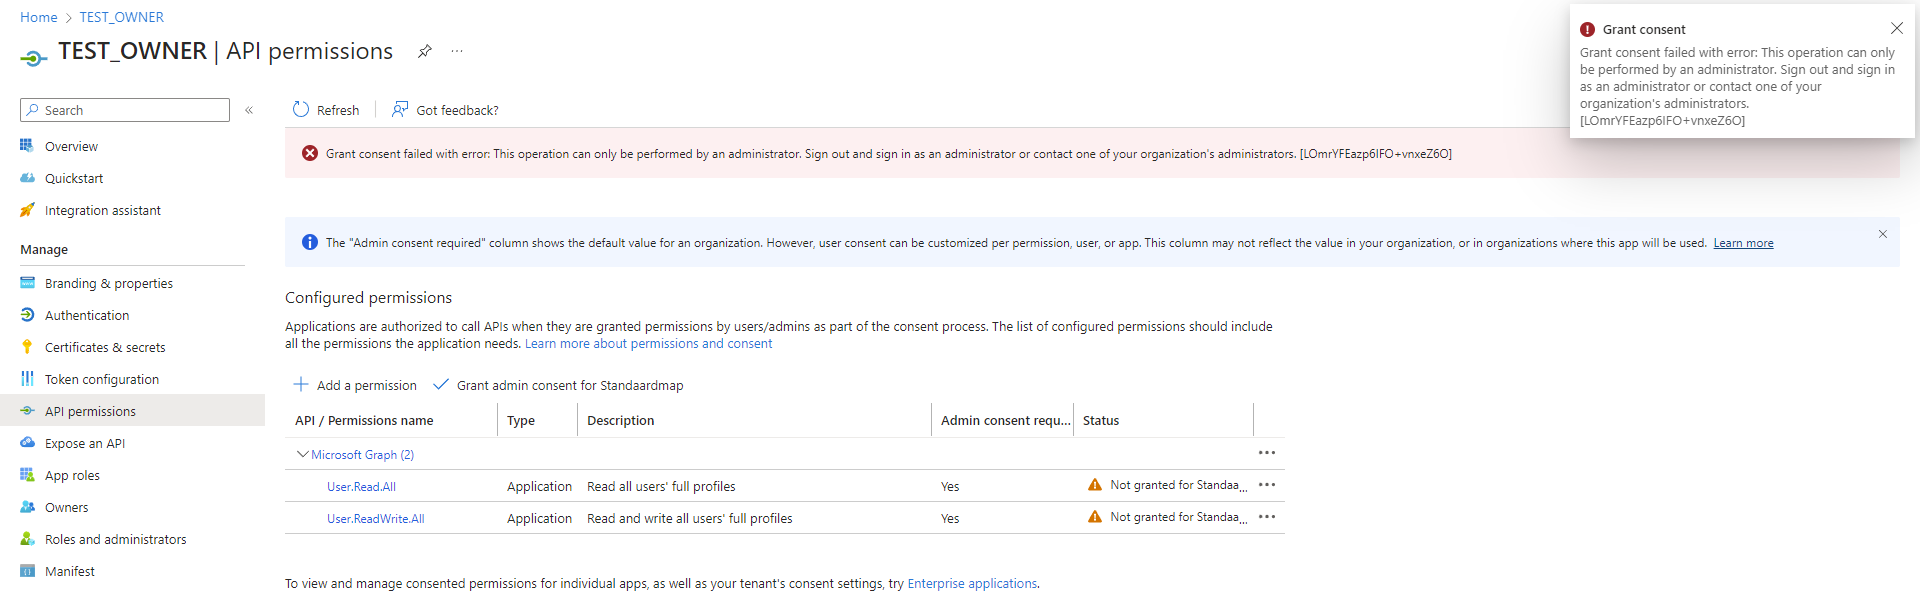The height and width of the screenshot is (599, 1920).
Task: Click the Home breadcrumb link
Action: point(39,17)
